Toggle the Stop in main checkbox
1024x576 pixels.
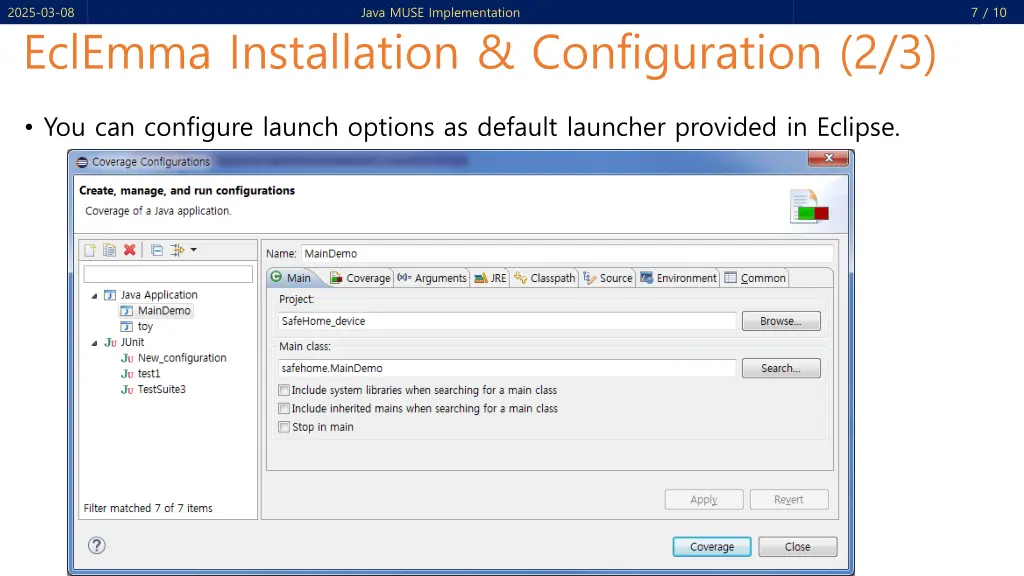284,426
